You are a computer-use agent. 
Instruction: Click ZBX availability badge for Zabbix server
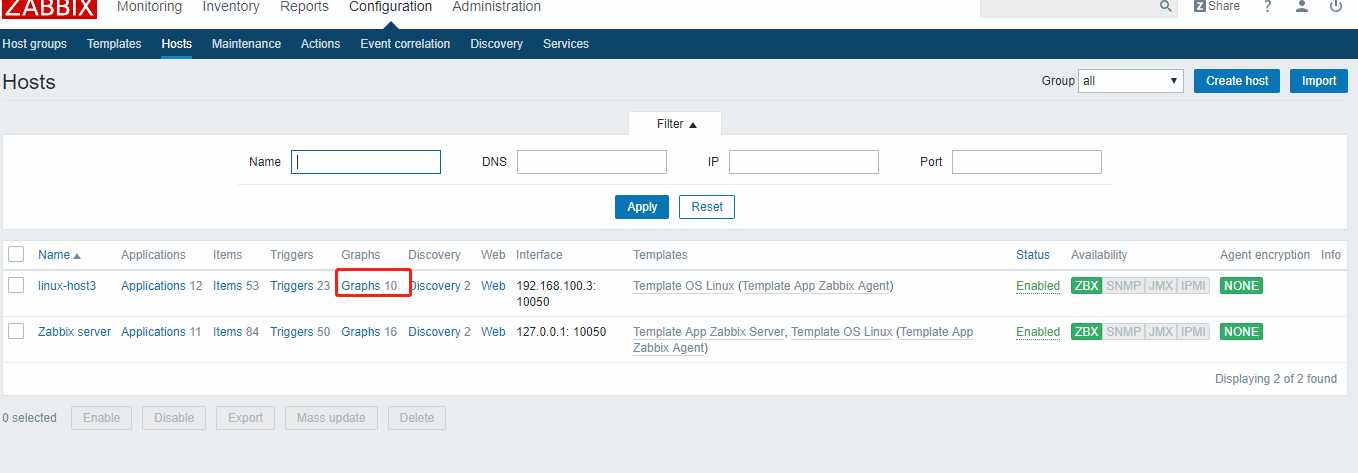[1086, 332]
